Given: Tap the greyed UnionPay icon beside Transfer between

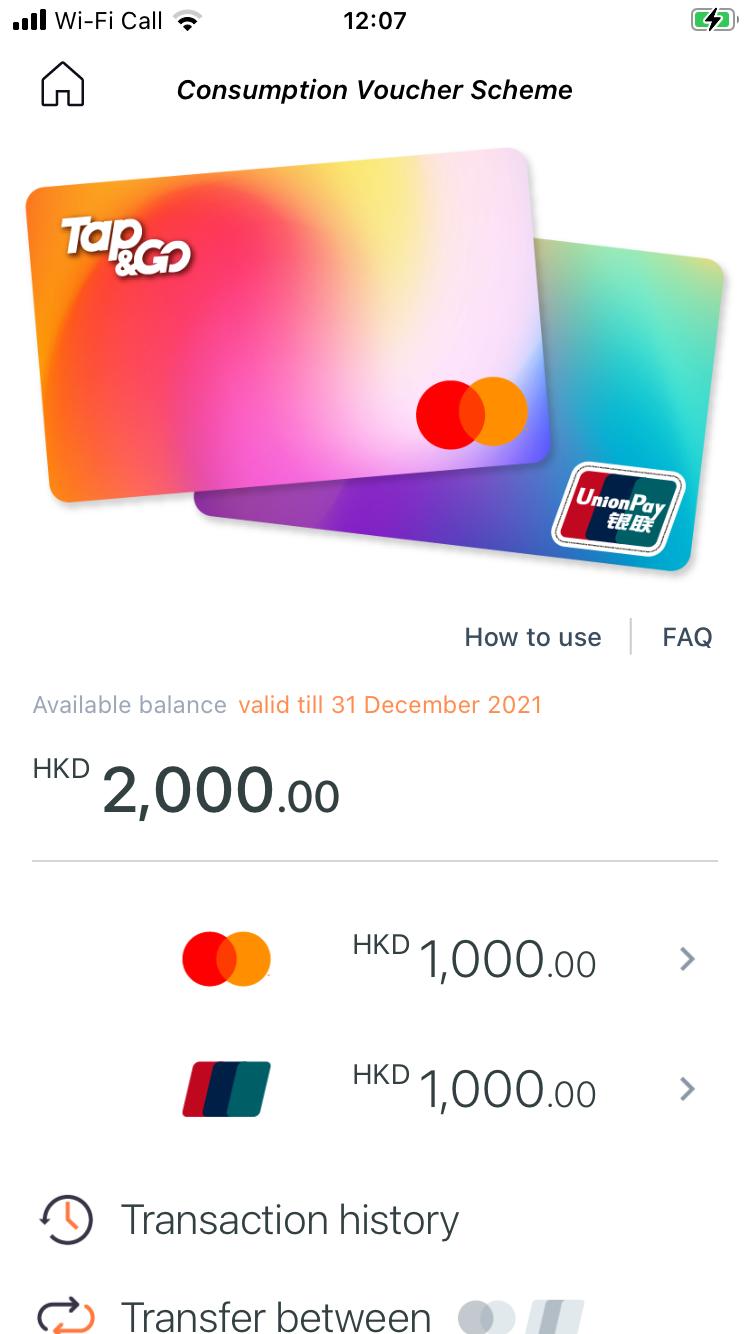Looking at the screenshot, I should [x=555, y=1316].
